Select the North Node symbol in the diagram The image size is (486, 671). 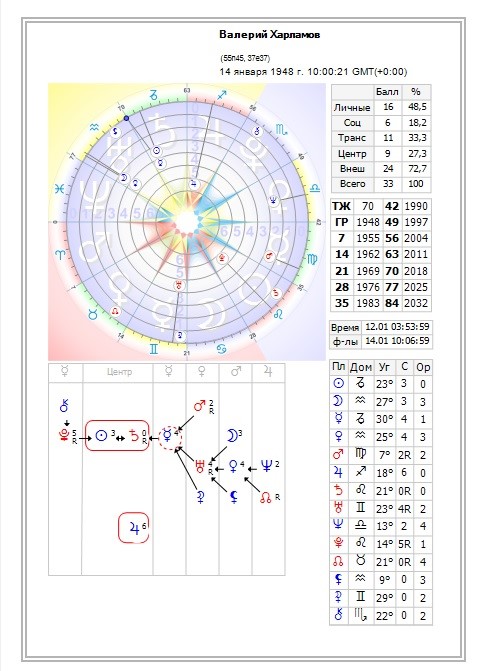pyautogui.click(x=266, y=497)
